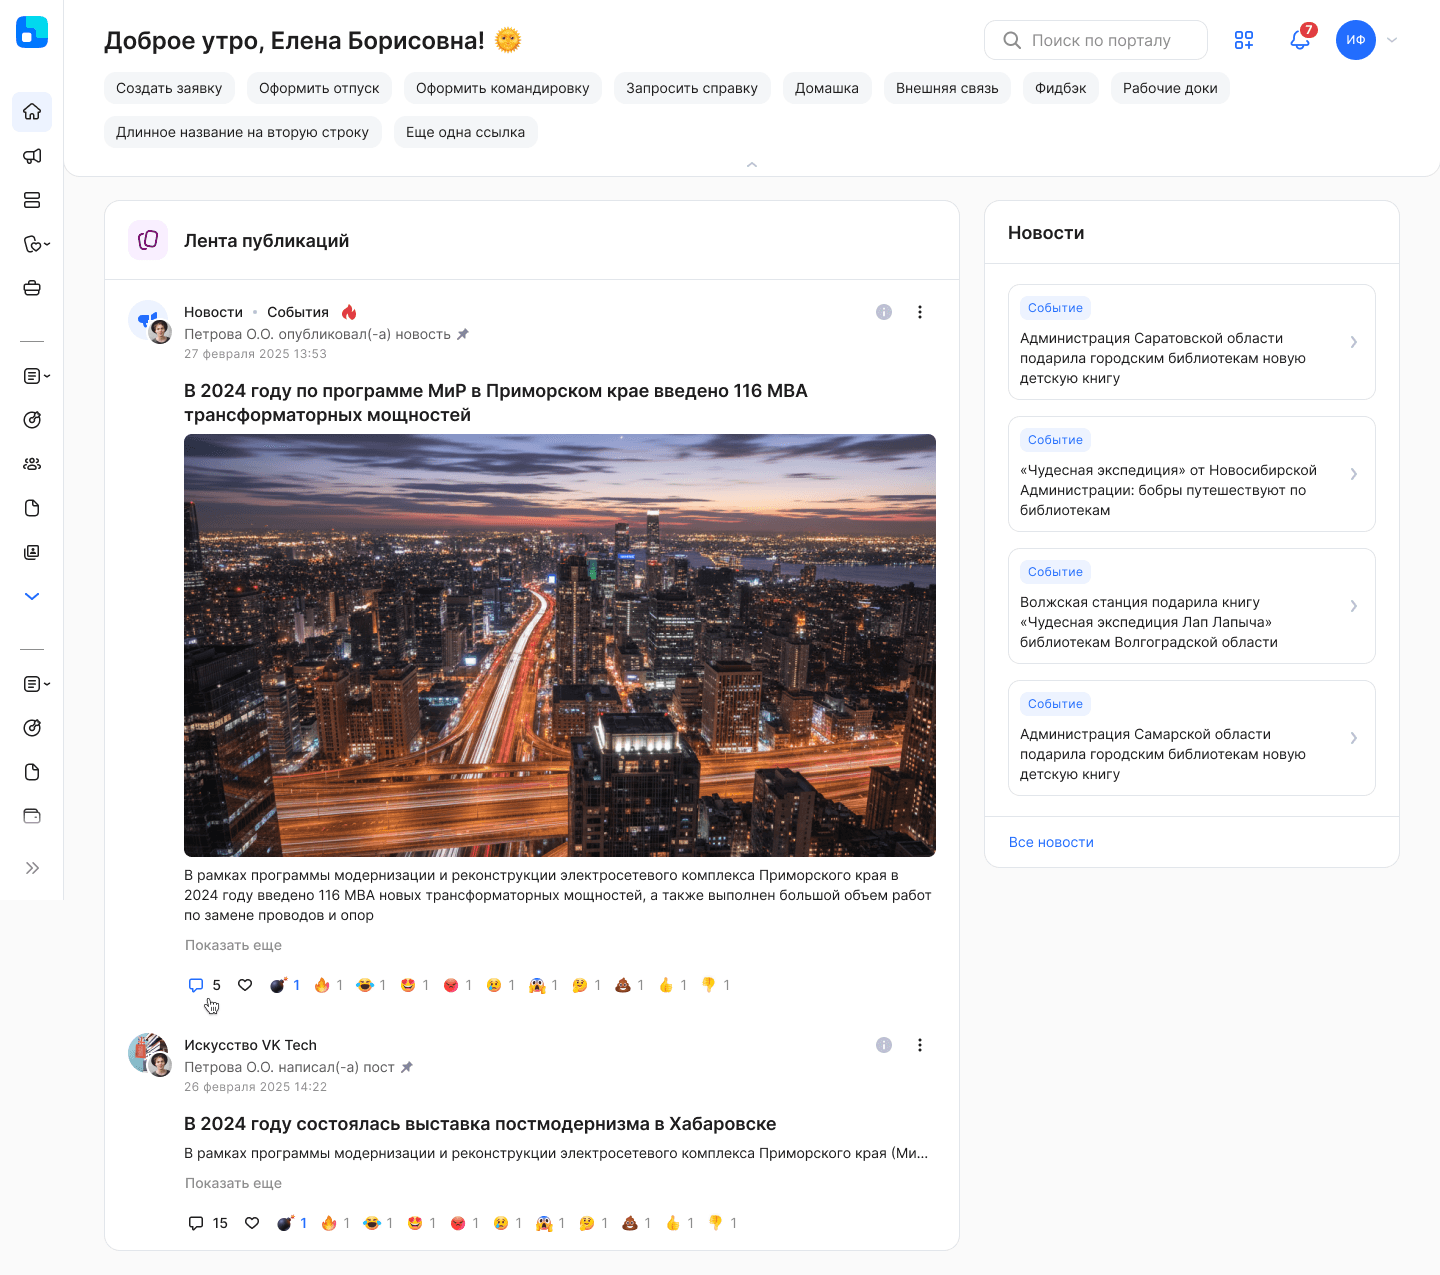Open the services list icon in sidebar
This screenshot has width=1440, height=1275.
(x=32, y=200)
